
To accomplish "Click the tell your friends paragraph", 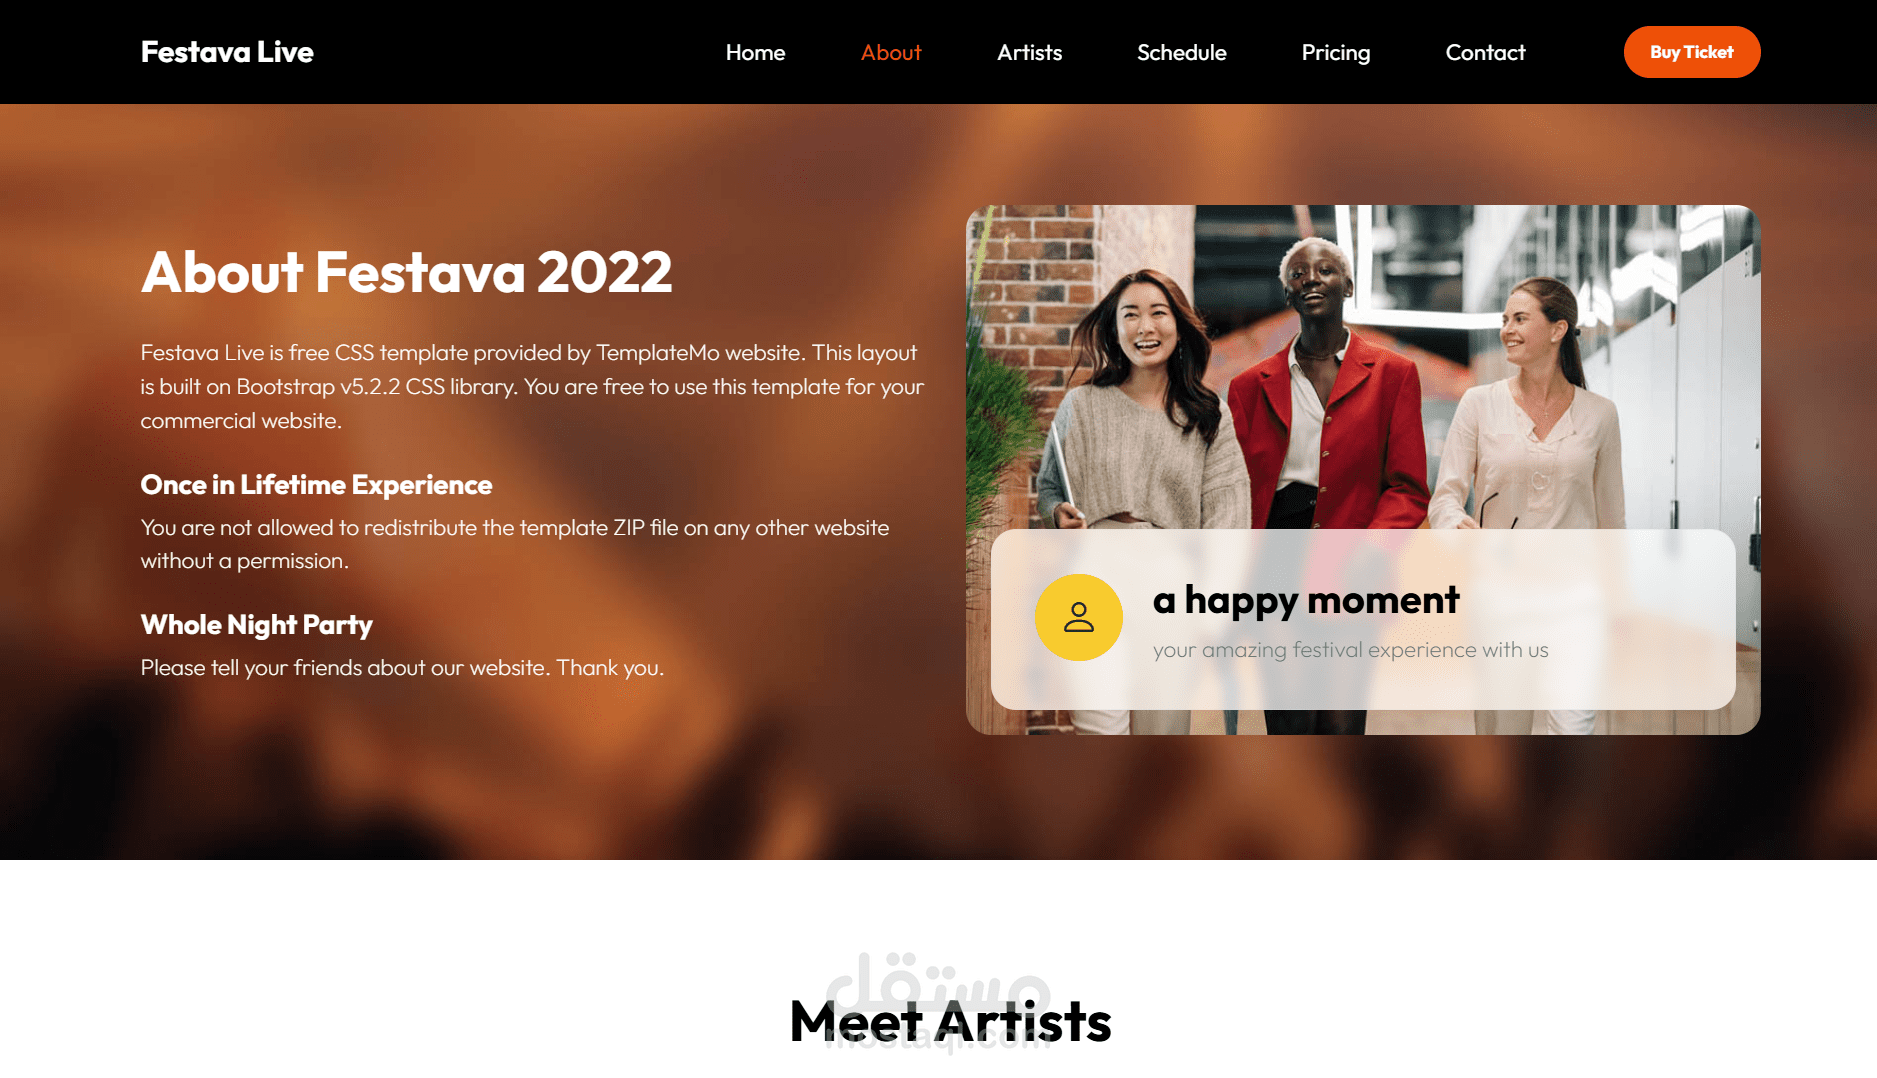I will (402, 668).
